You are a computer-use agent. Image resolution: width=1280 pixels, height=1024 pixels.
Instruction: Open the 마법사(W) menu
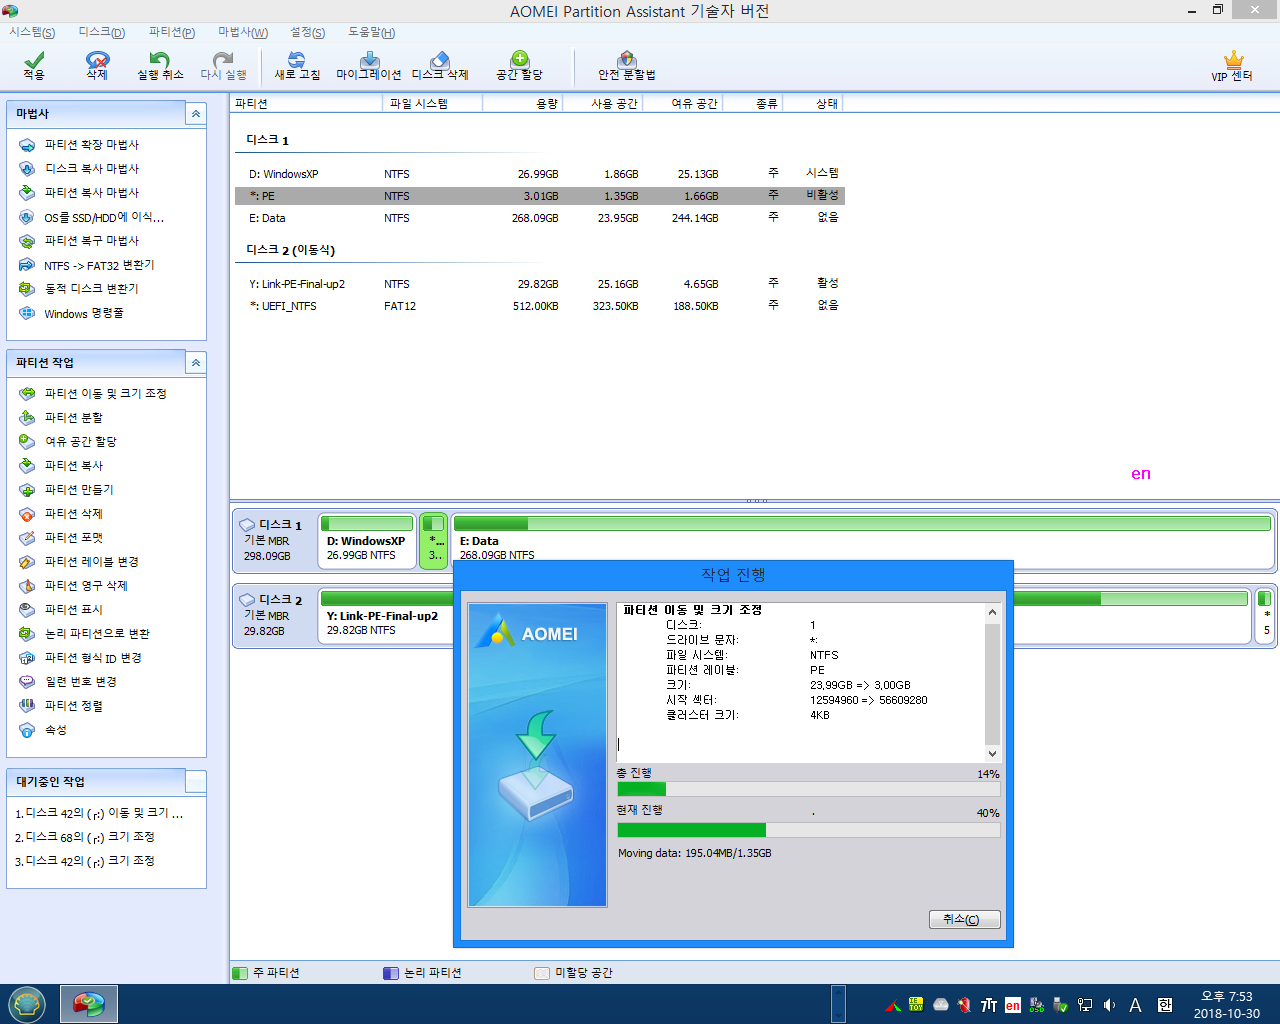(x=243, y=32)
